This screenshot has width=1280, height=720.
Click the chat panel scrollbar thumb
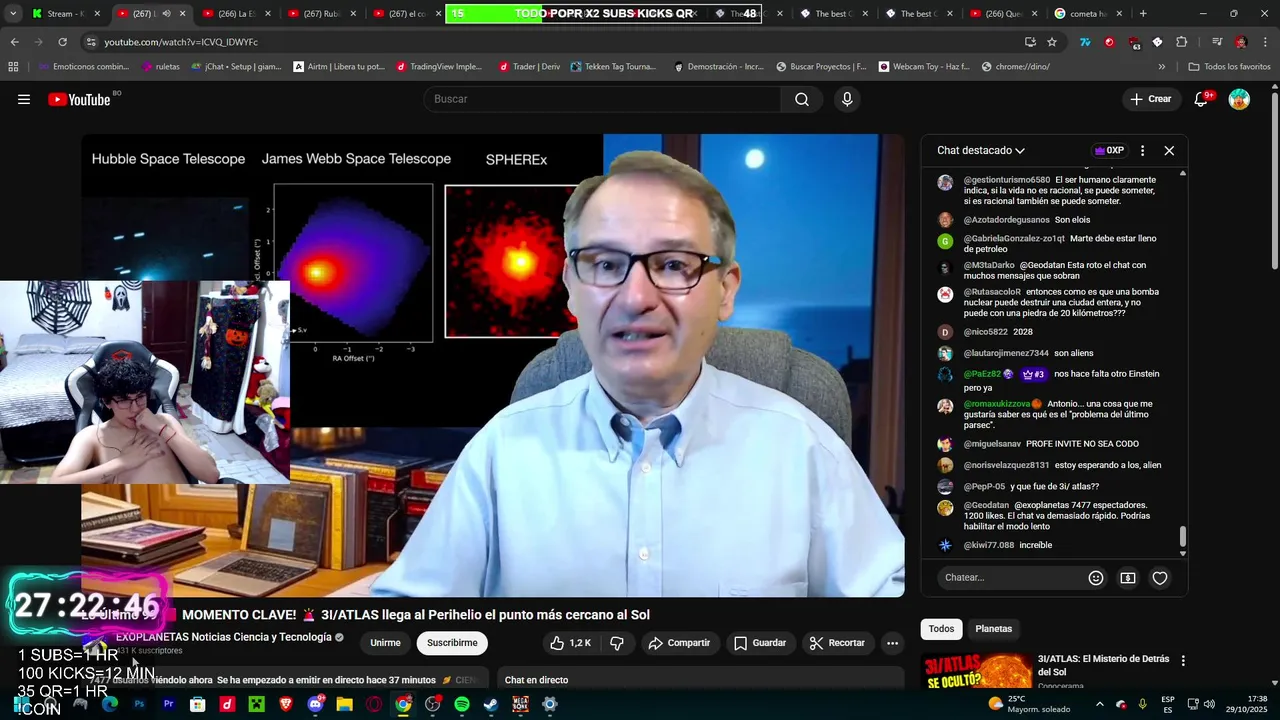pos(1183,537)
